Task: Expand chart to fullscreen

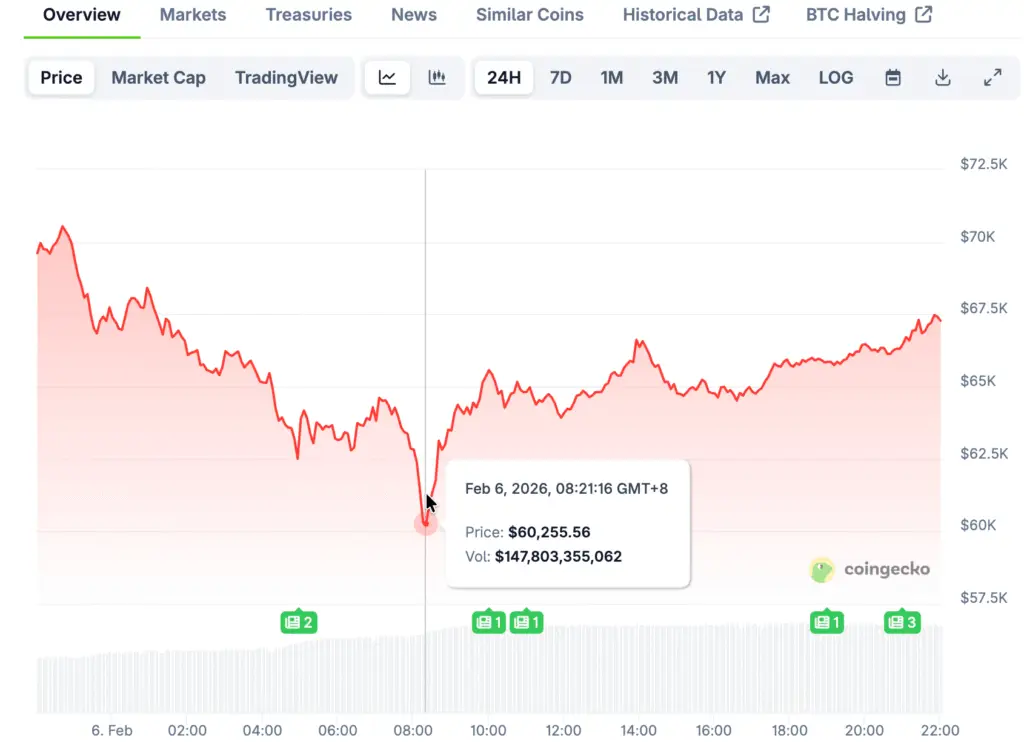Action: tap(992, 78)
